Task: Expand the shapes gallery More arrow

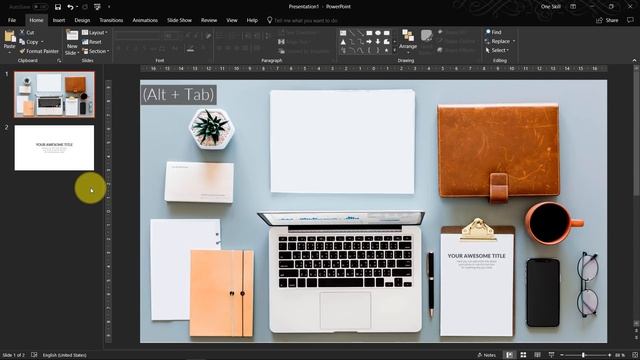Action: [394, 51]
